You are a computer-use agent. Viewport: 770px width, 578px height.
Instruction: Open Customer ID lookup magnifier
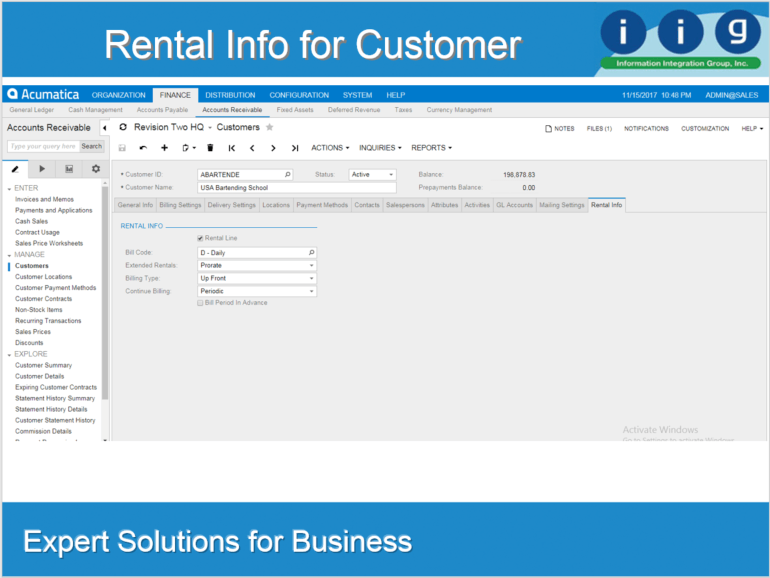click(x=288, y=174)
